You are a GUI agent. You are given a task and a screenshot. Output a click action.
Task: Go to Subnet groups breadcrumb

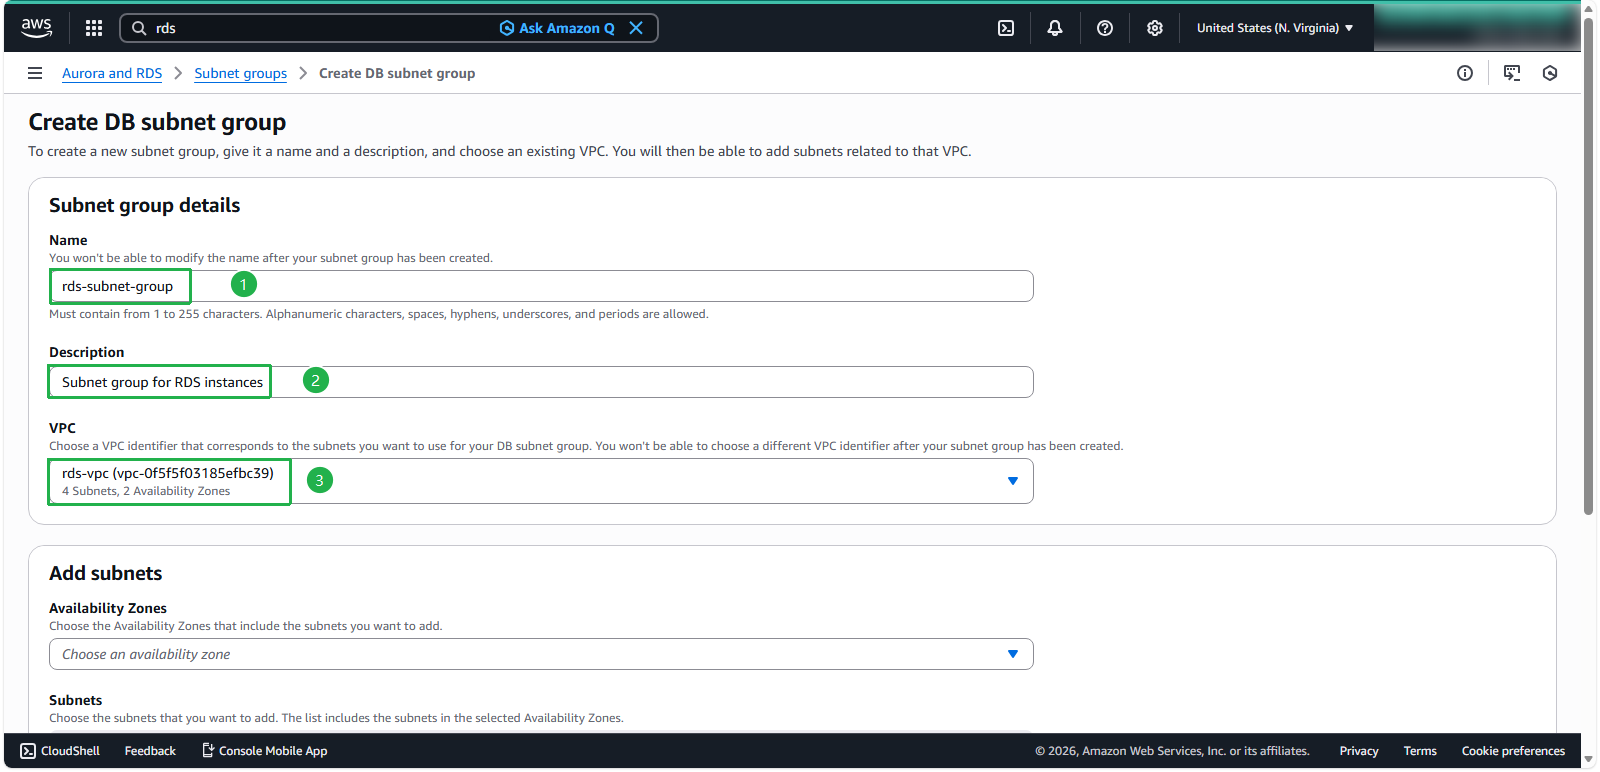[x=240, y=73]
